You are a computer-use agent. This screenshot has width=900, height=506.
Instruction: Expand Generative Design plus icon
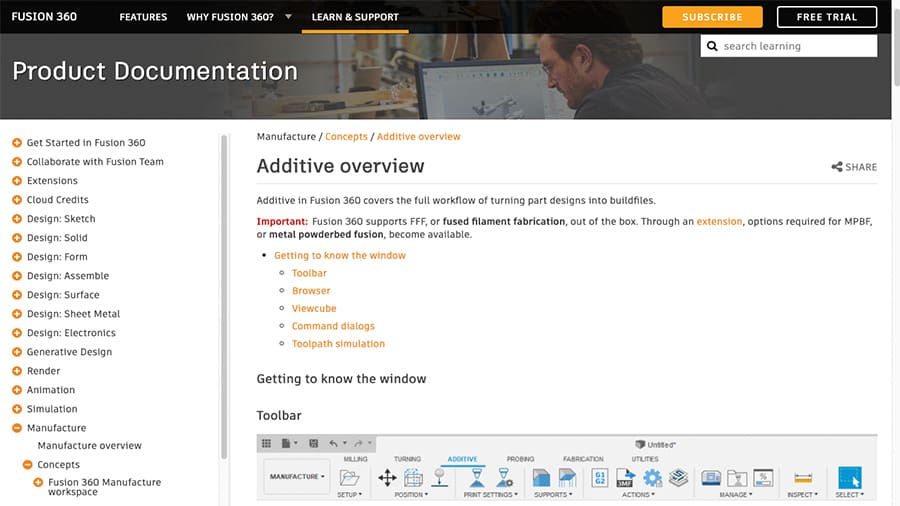(x=17, y=352)
